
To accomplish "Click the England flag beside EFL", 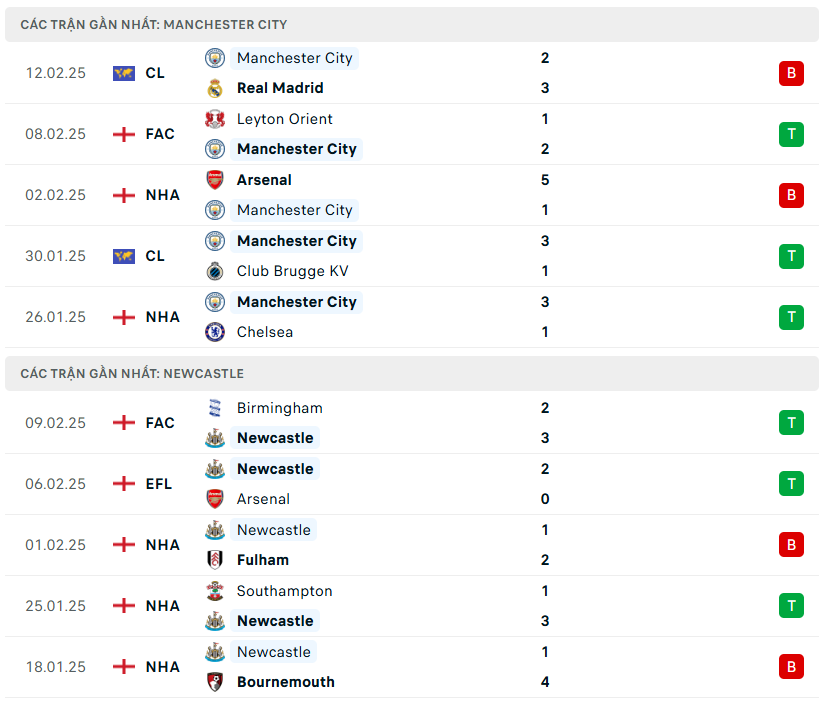I will (x=124, y=484).
